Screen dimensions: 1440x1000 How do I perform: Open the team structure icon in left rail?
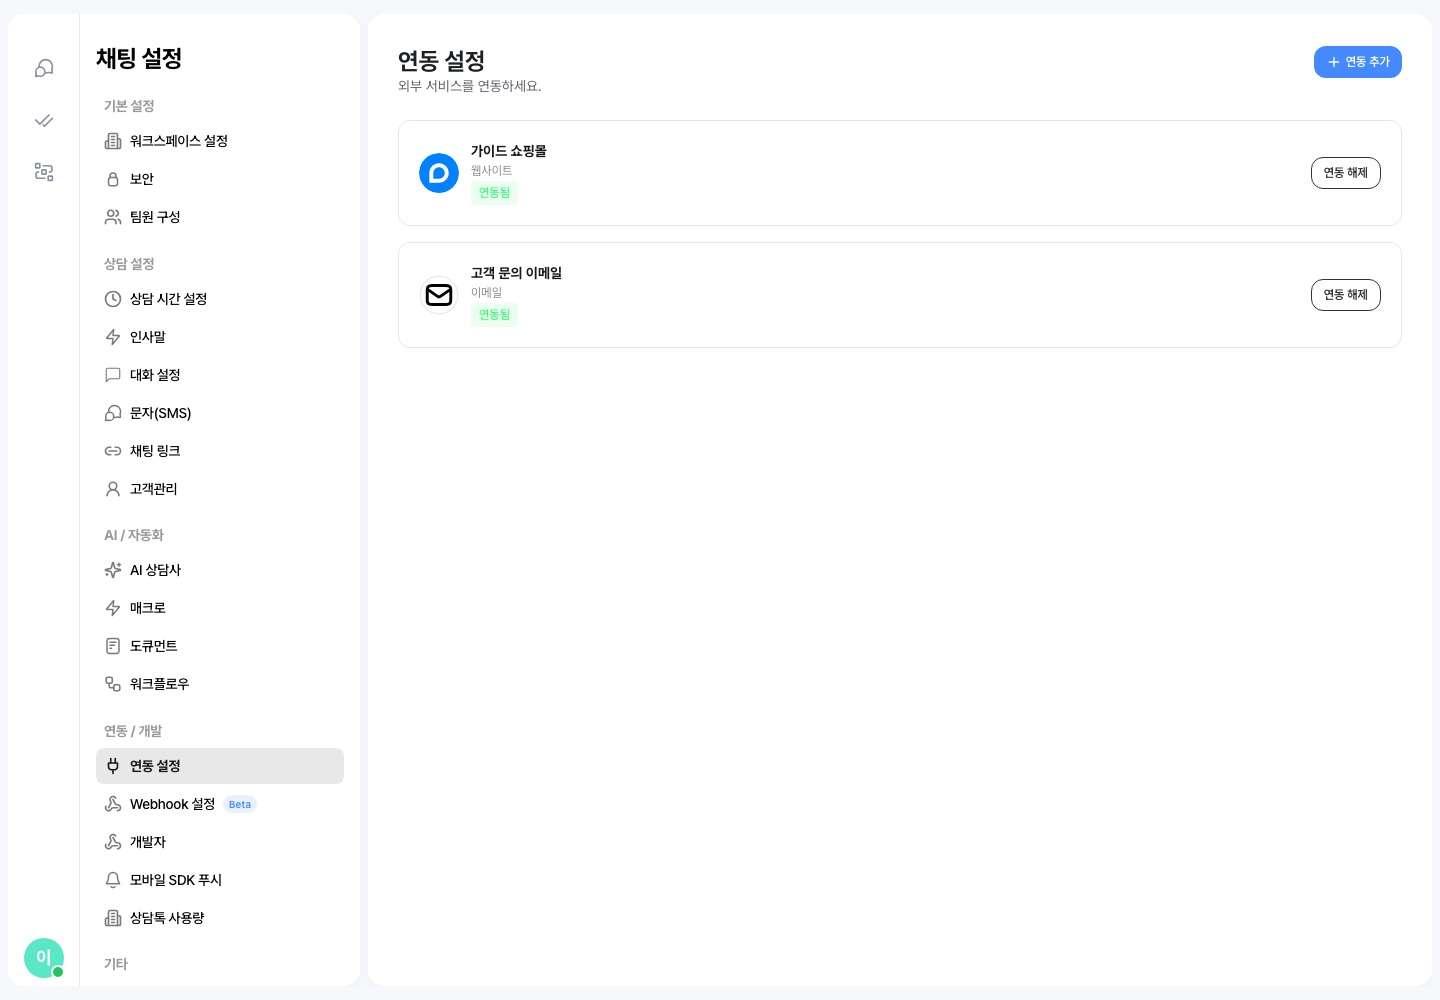click(44, 172)
